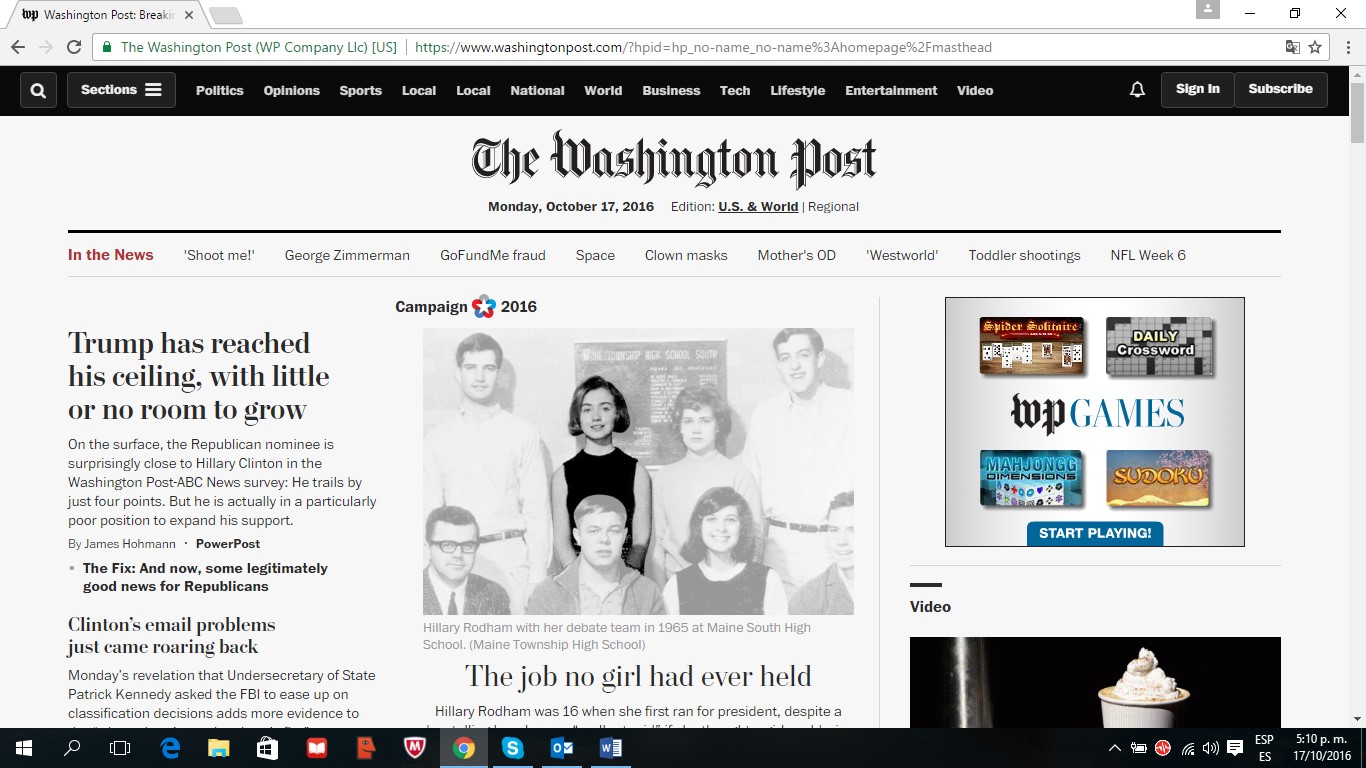Click The Washington Post masthead logo
This screenshot has width=1366, height=768.
click(674, 159)
